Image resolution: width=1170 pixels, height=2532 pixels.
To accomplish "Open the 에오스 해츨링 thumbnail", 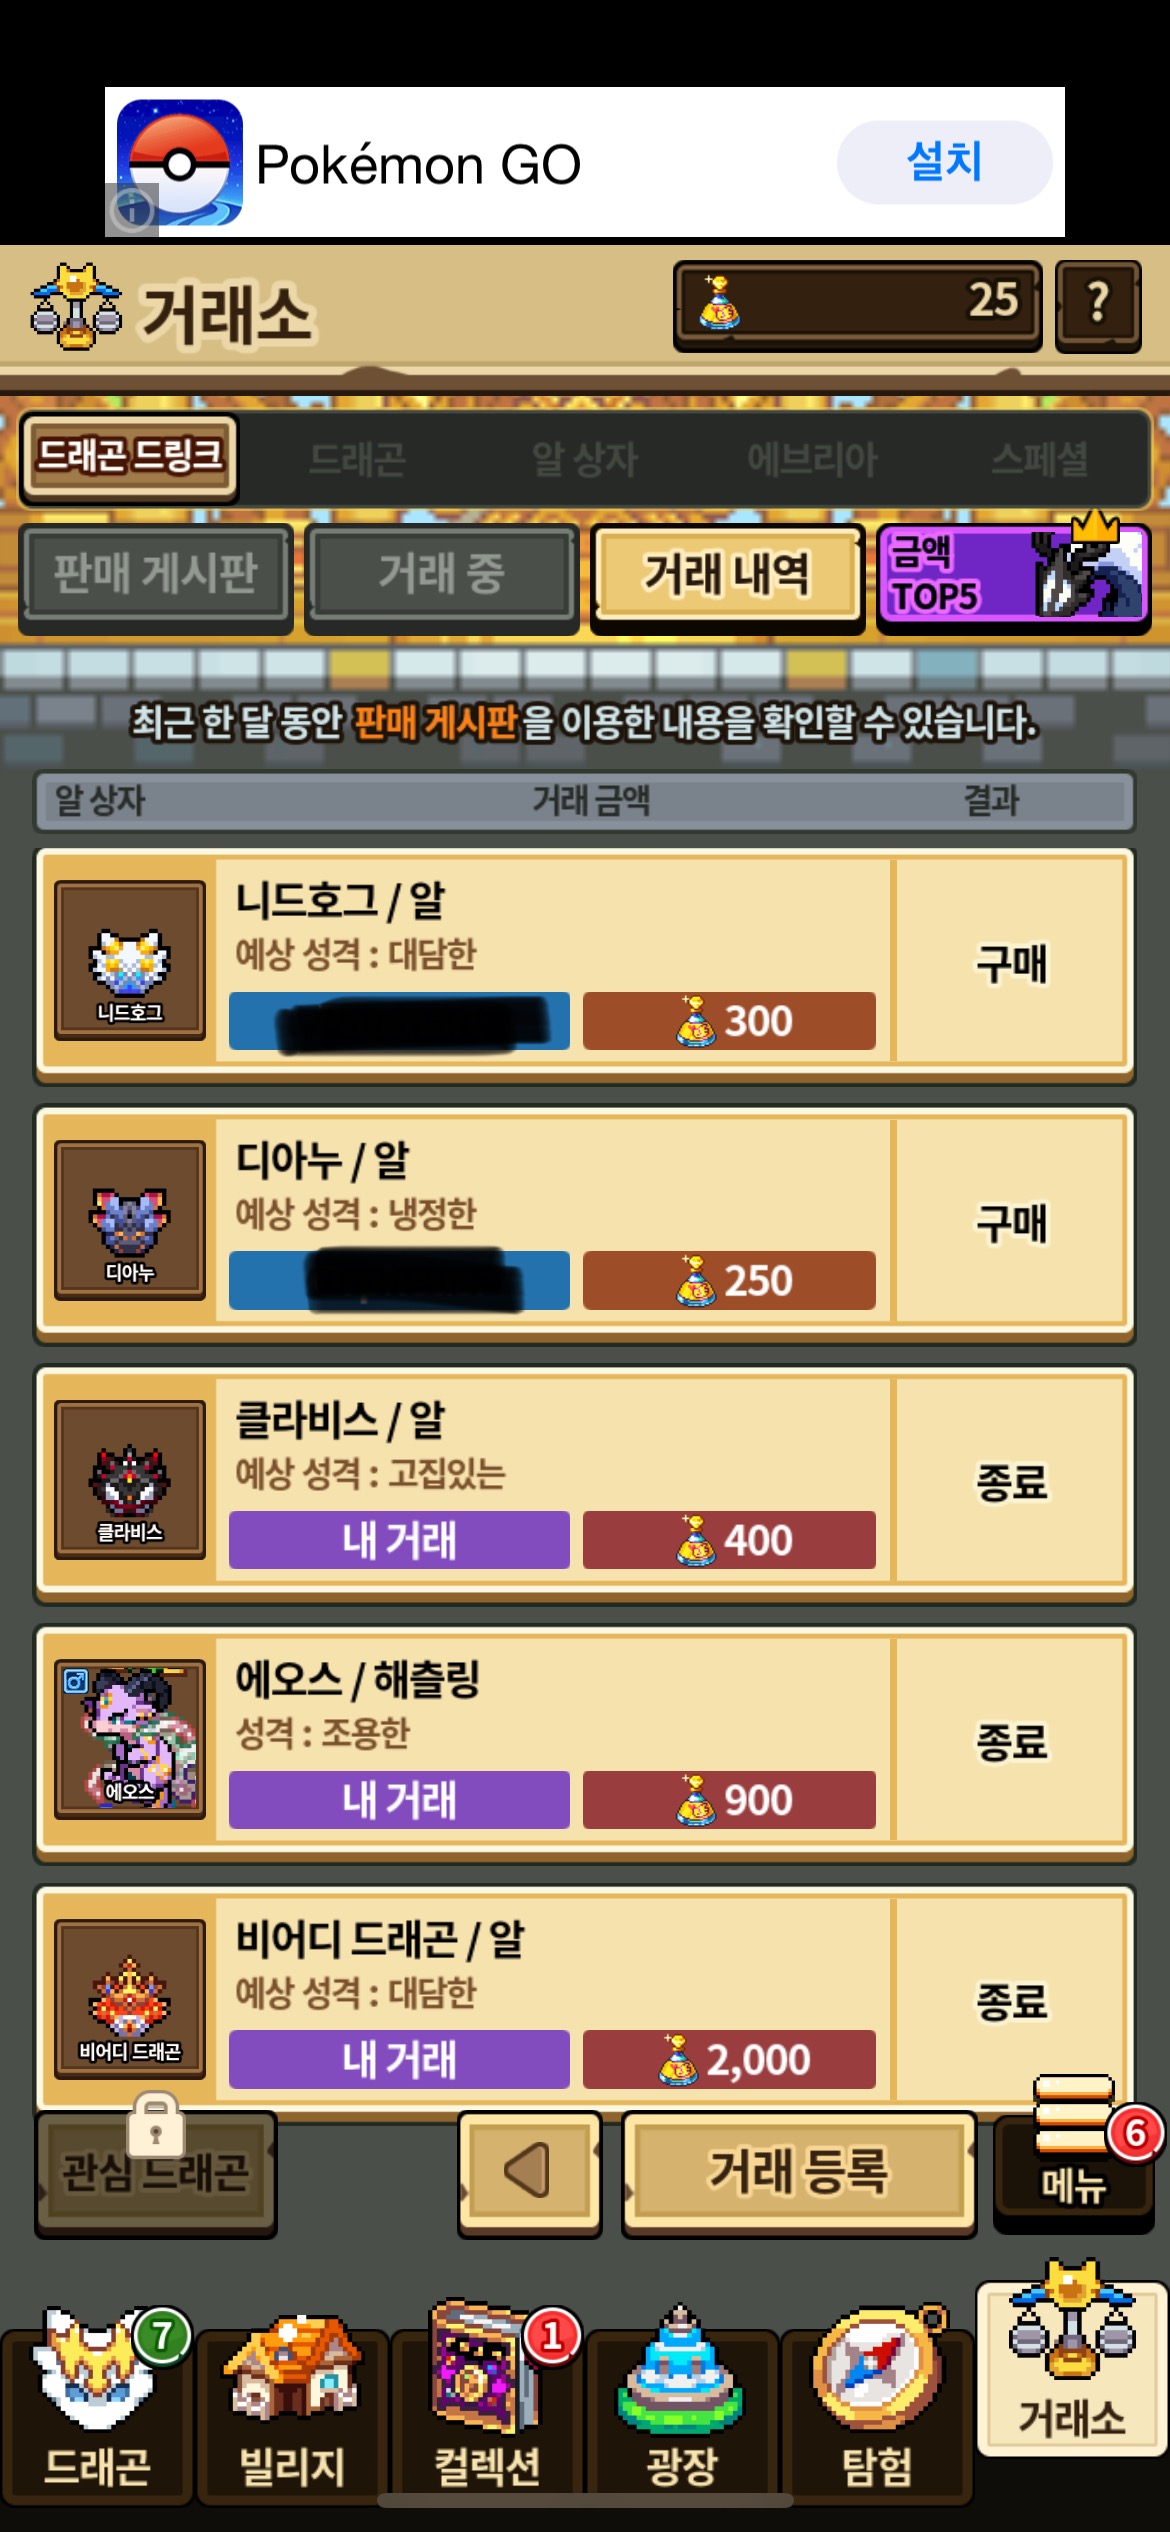I will click(x=130, y=1740).
